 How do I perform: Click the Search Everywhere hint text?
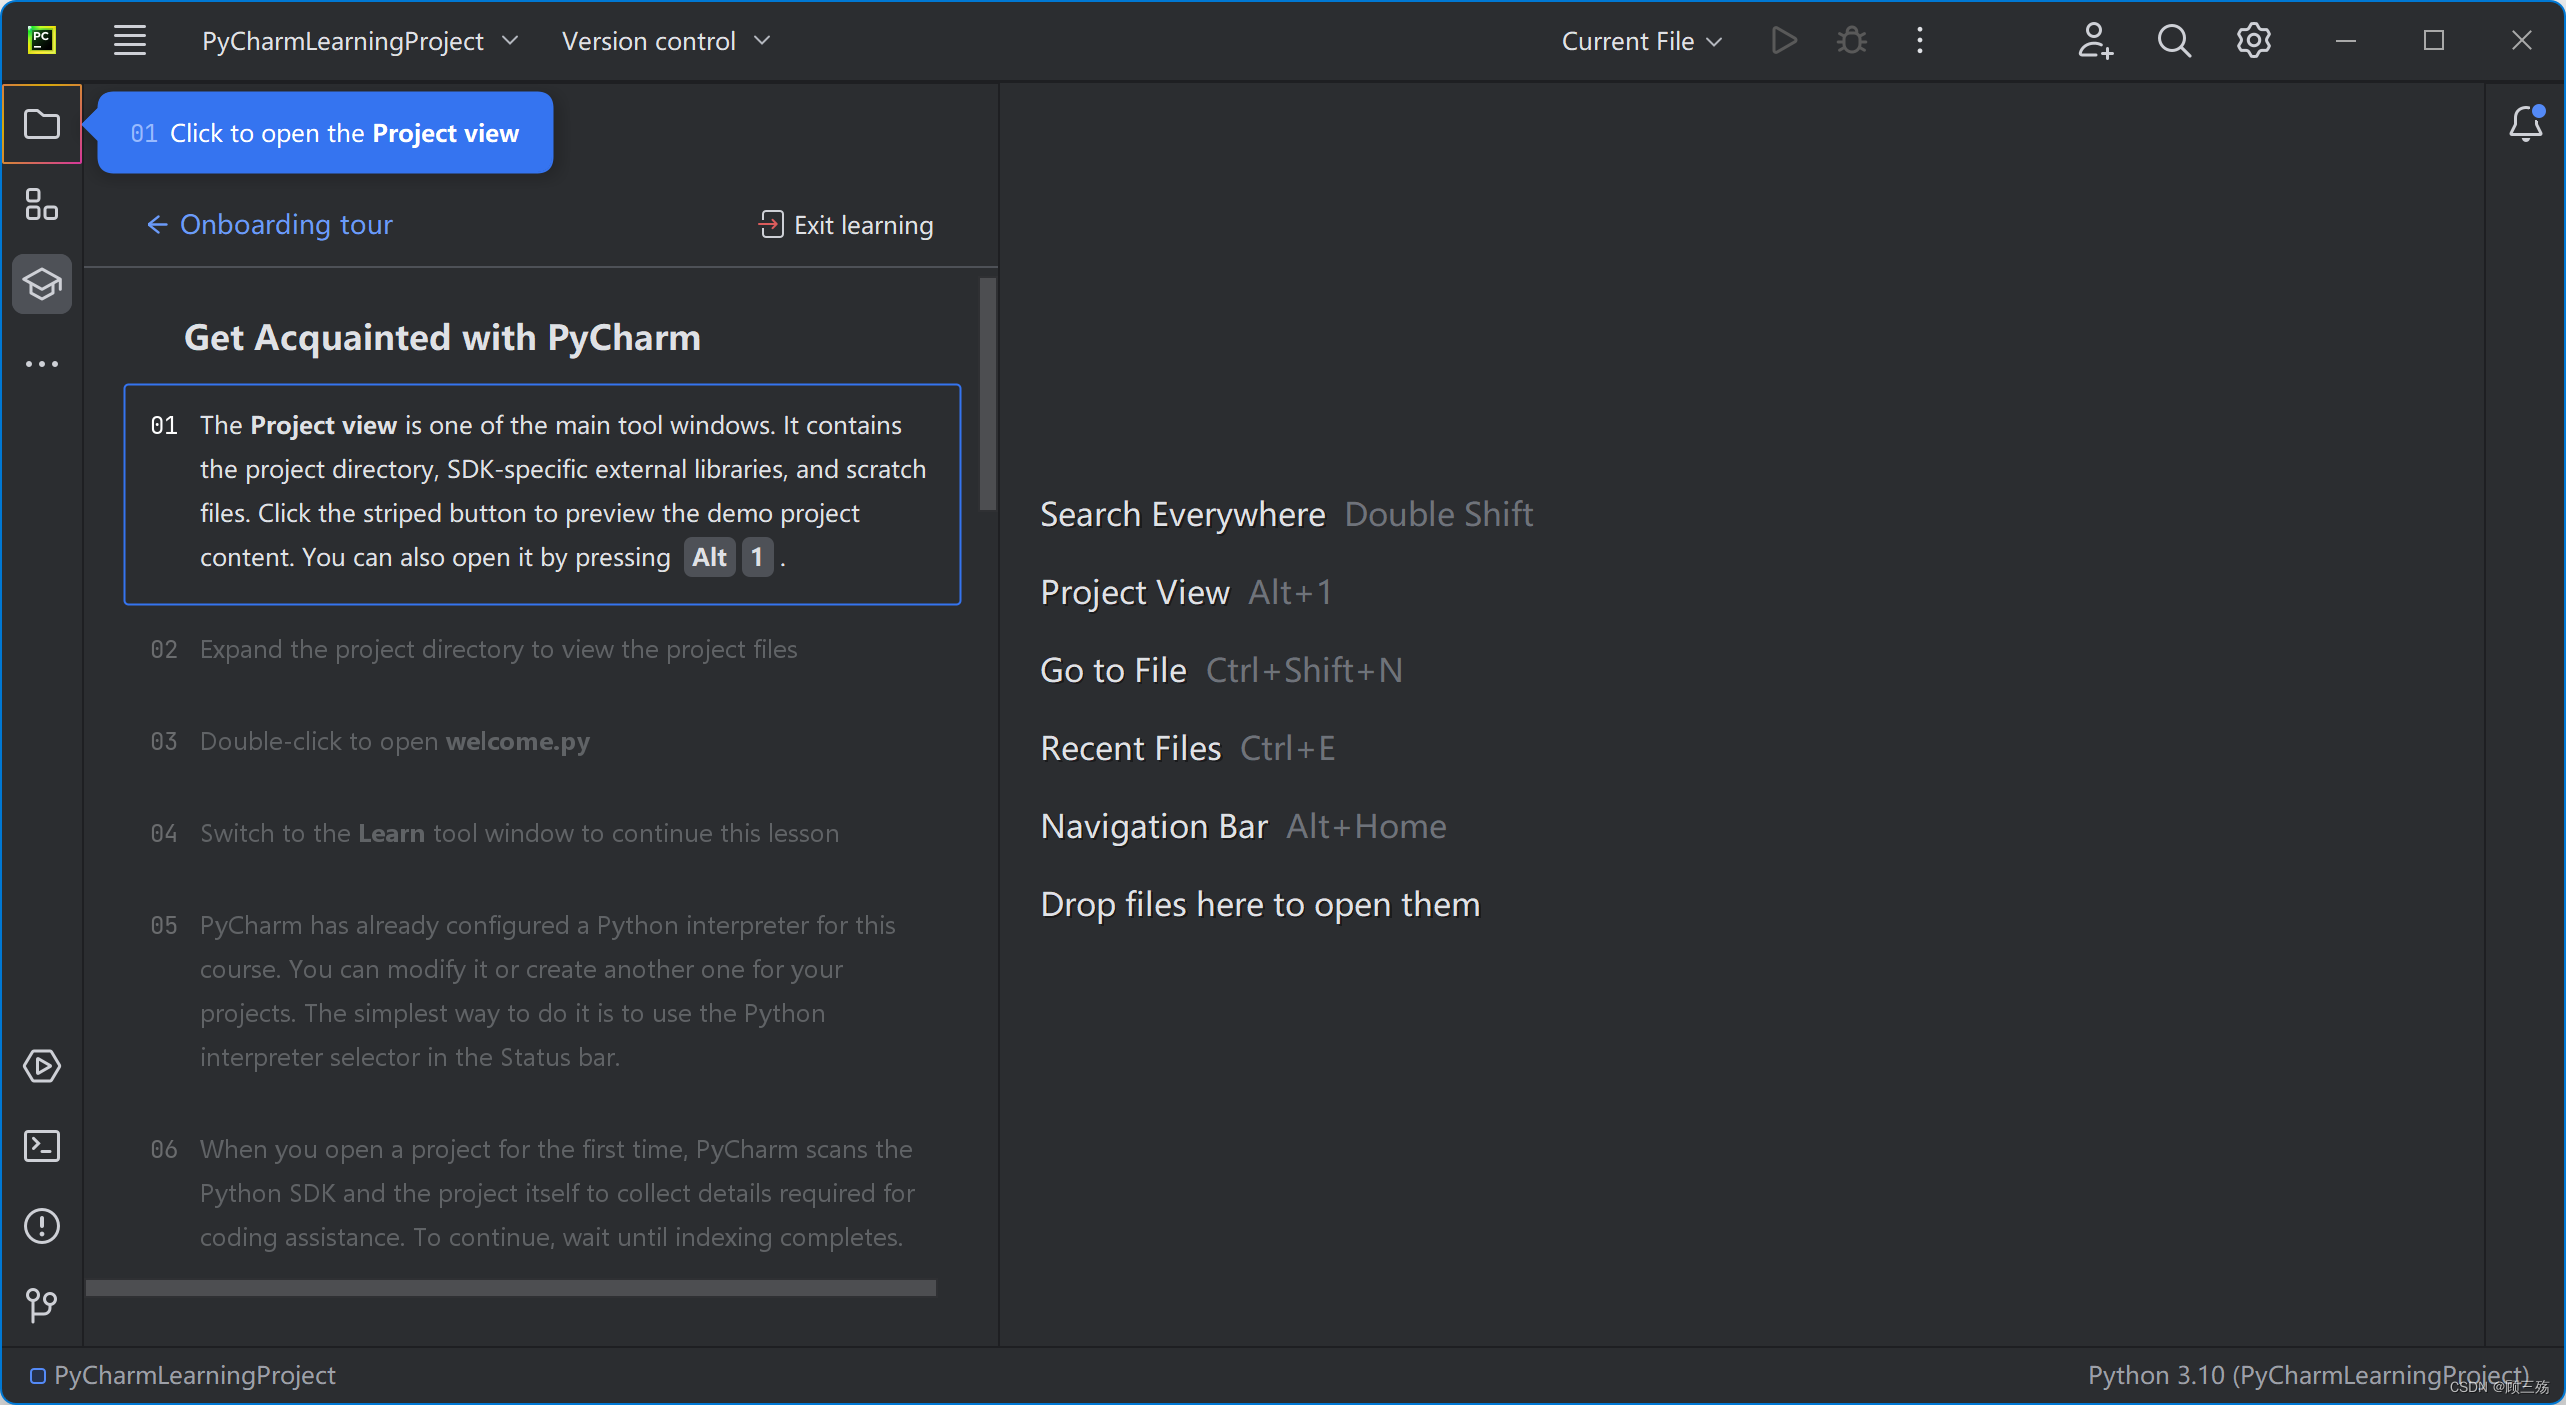[x=1287, y=514]
